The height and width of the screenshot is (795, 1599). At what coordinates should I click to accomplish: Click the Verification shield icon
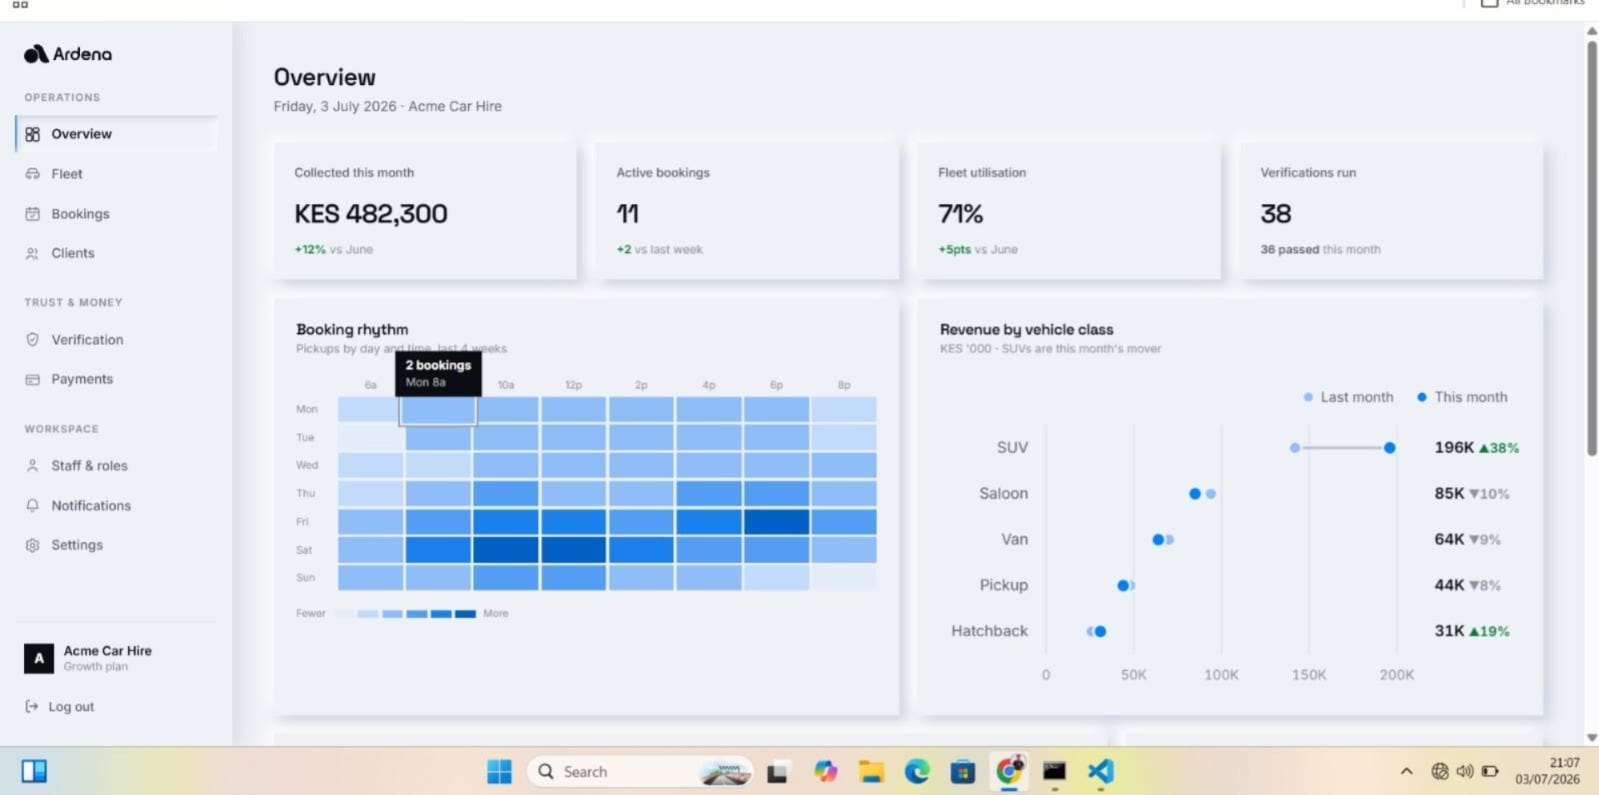(x=32, y=340)
